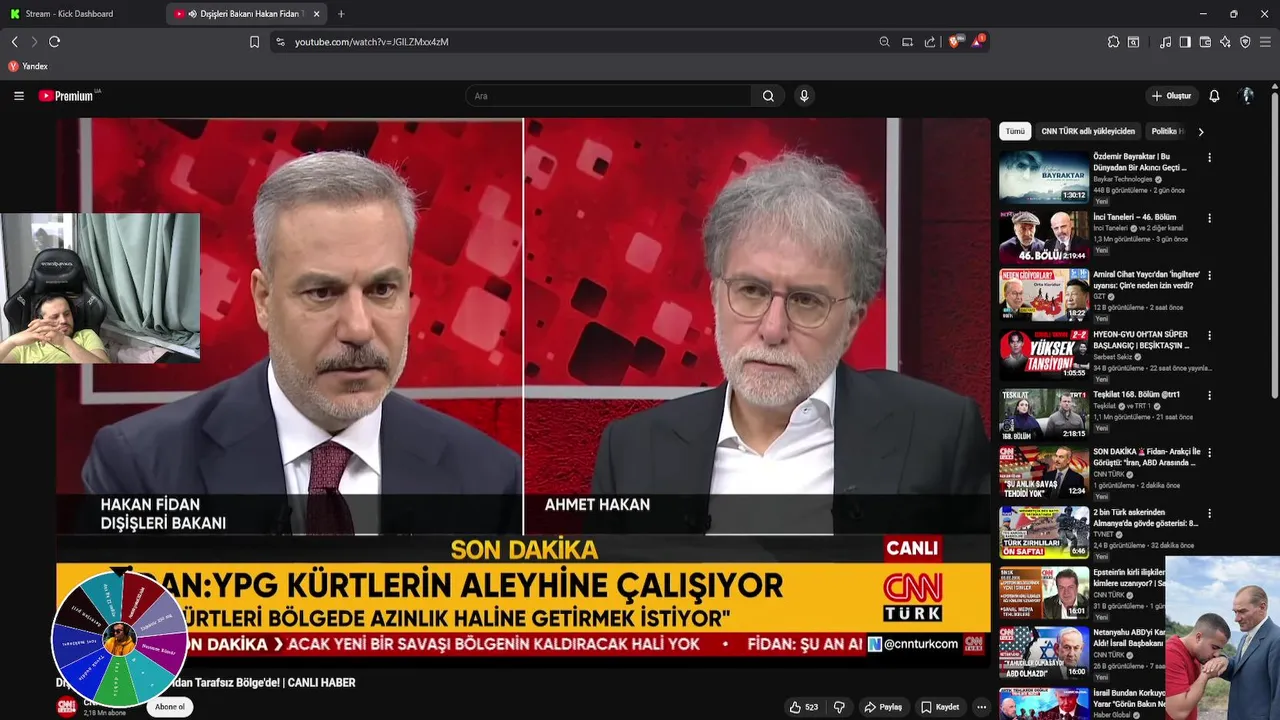Click the audio playing speaker on tab
This screenshot has width=1280, height=720.
(x=192, y=14)
